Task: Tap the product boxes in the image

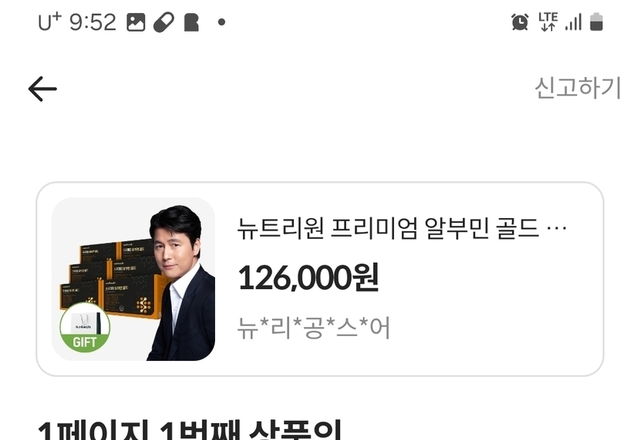Action: pos(111,278)
